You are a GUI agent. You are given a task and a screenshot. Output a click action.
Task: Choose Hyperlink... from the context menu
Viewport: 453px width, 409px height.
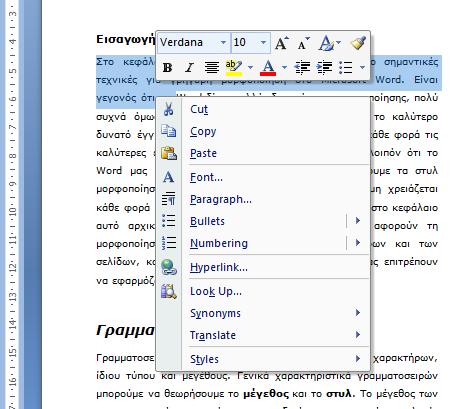263,267
